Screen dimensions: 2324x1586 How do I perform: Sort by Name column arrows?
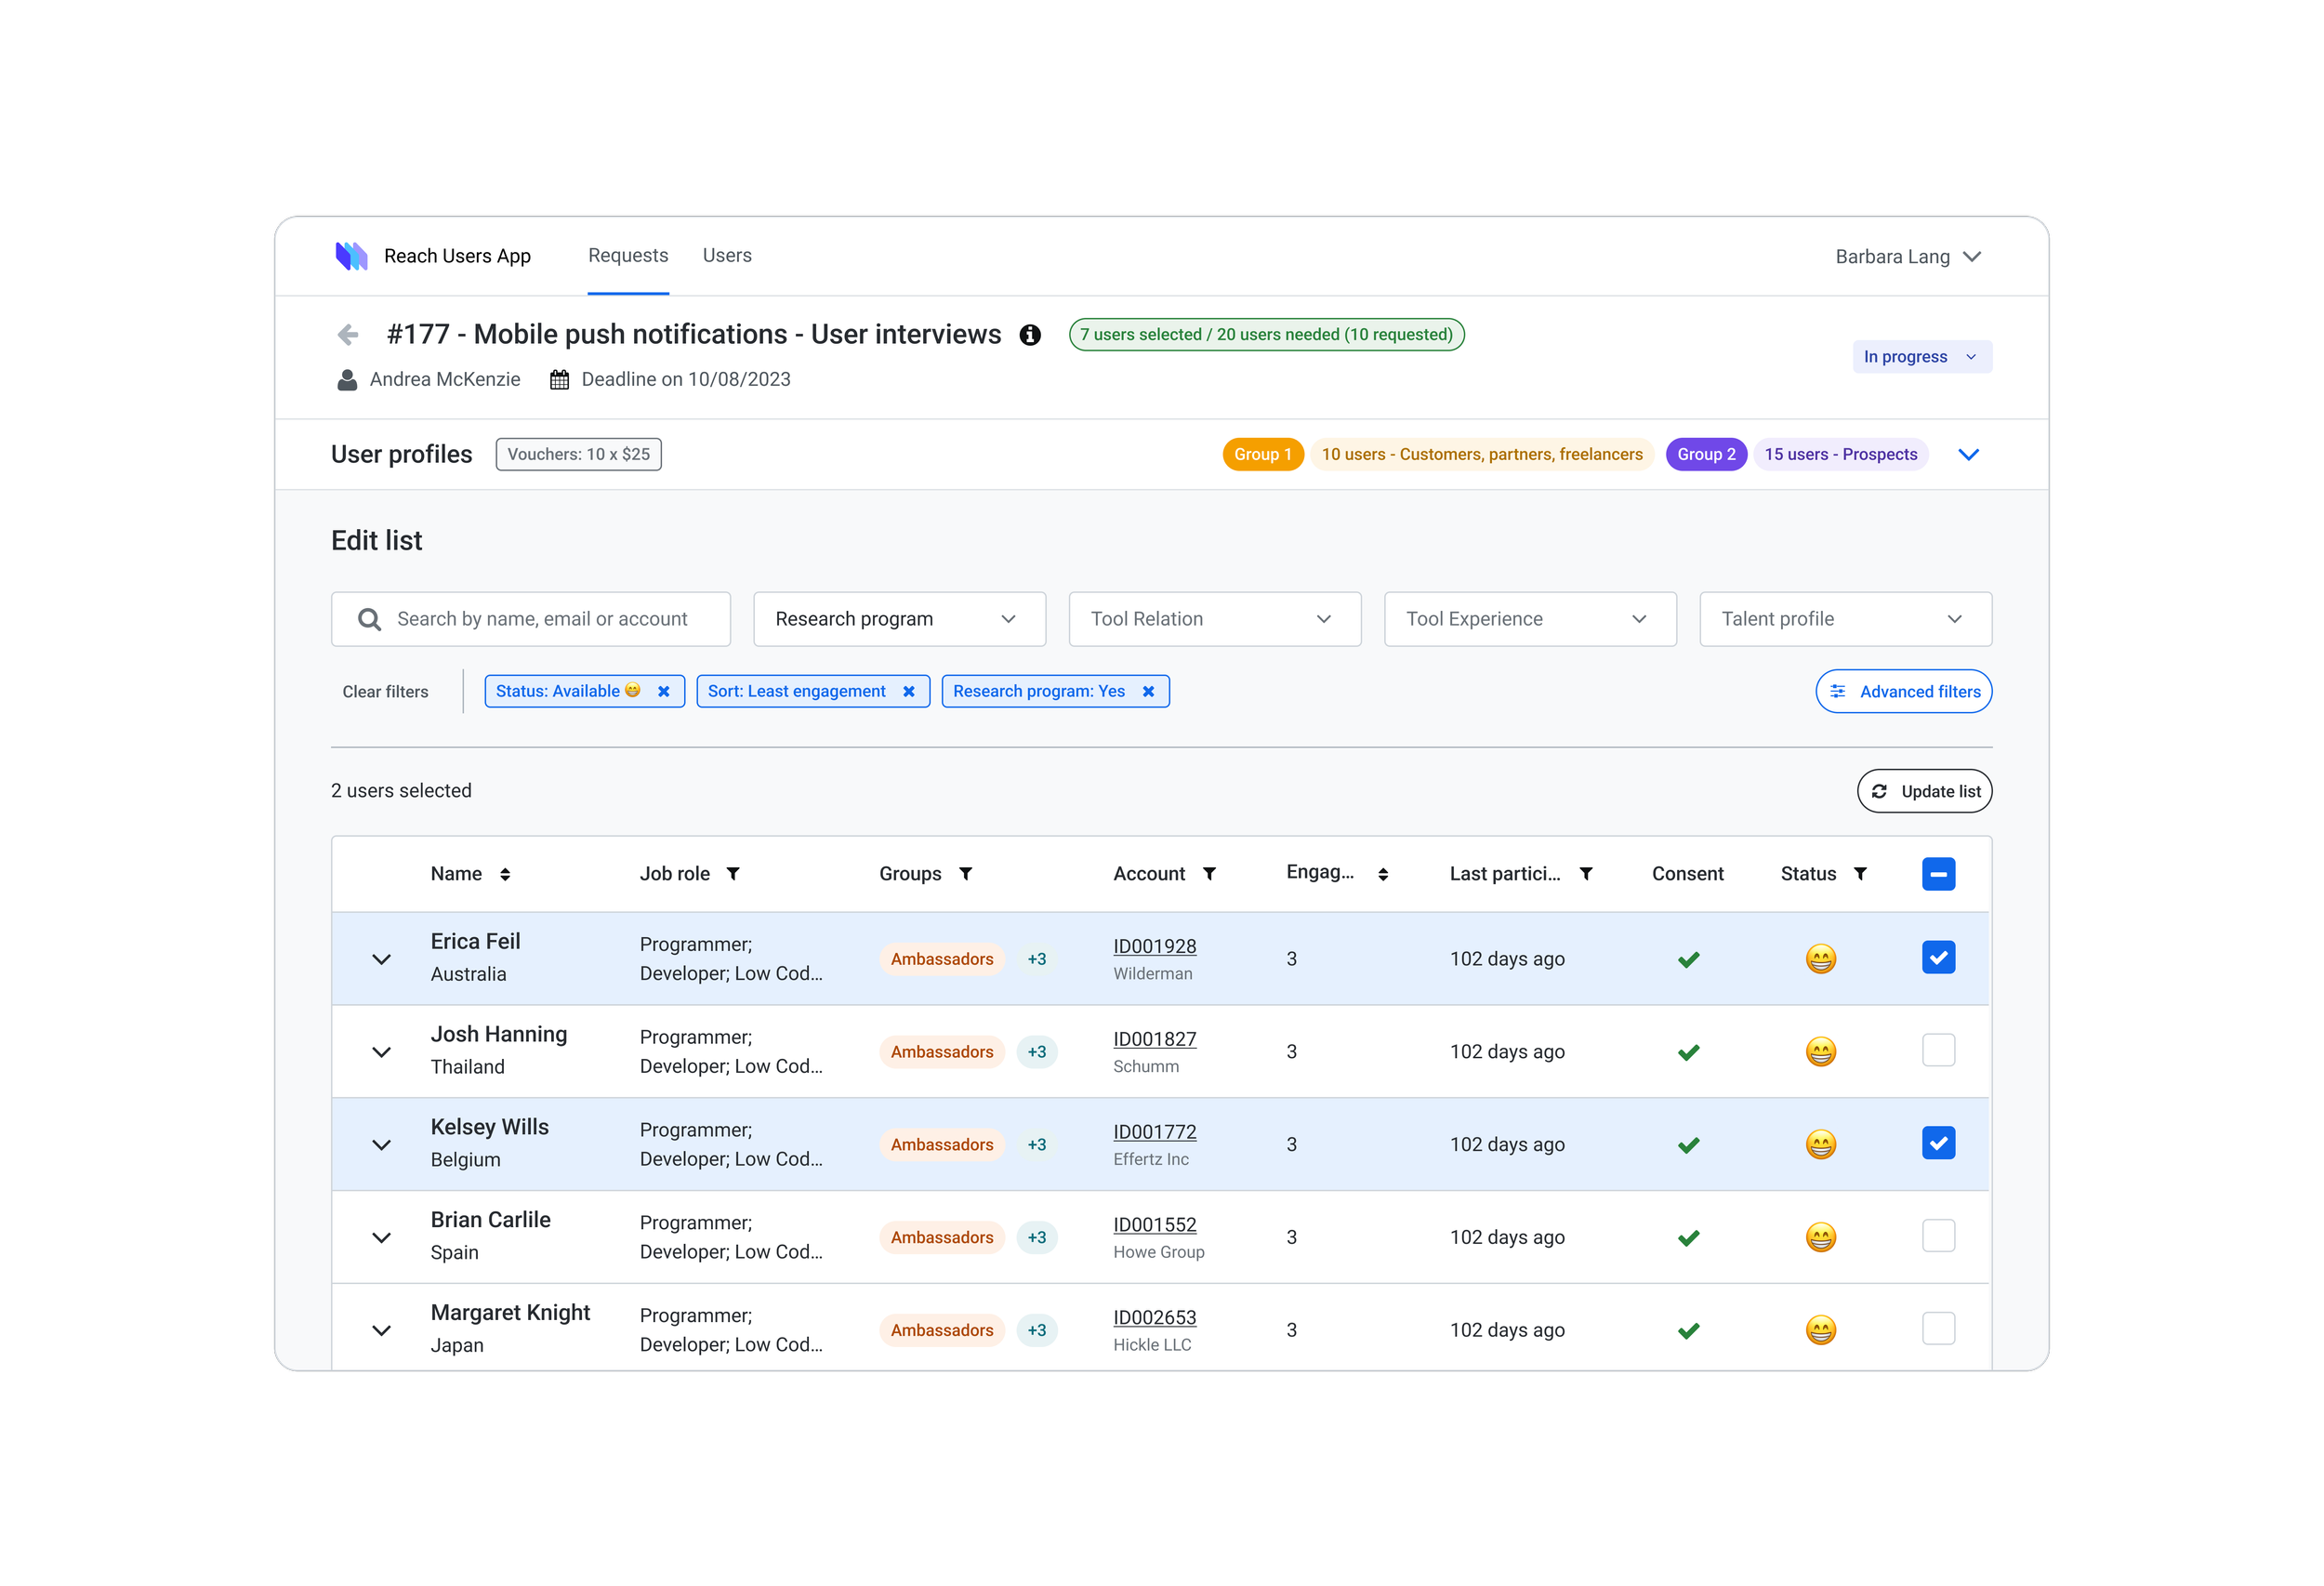click(505, 874)
